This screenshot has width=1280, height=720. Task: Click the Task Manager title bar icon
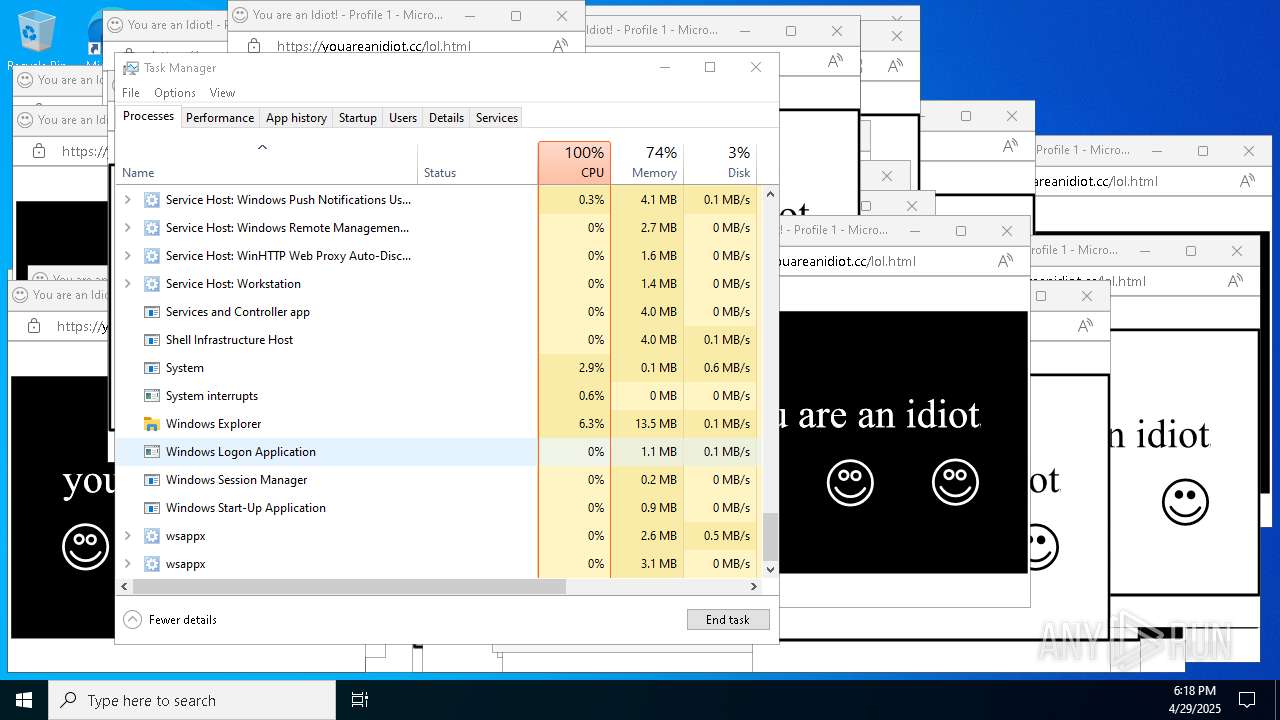click(x=131, y=68)
